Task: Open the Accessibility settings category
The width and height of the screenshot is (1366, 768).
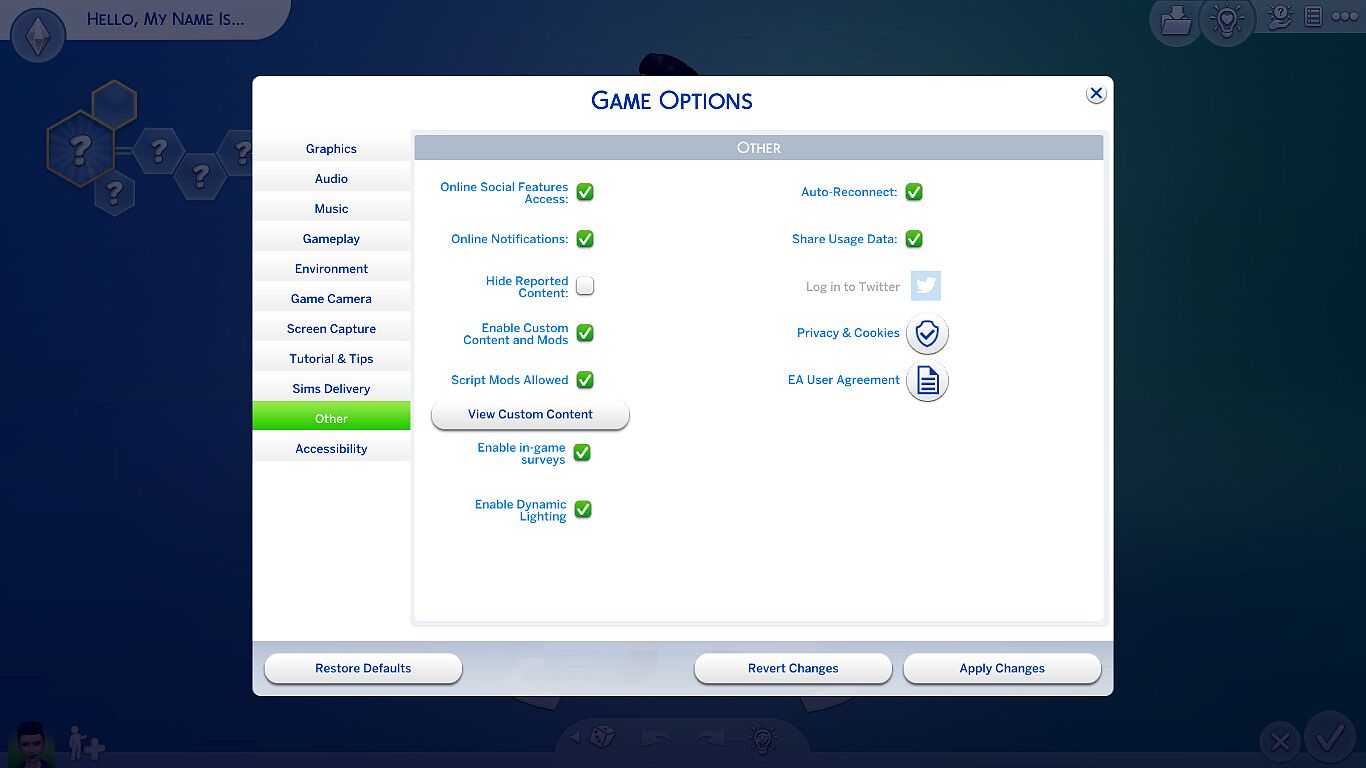Action: pyautogui.click(x=331, y=448)
